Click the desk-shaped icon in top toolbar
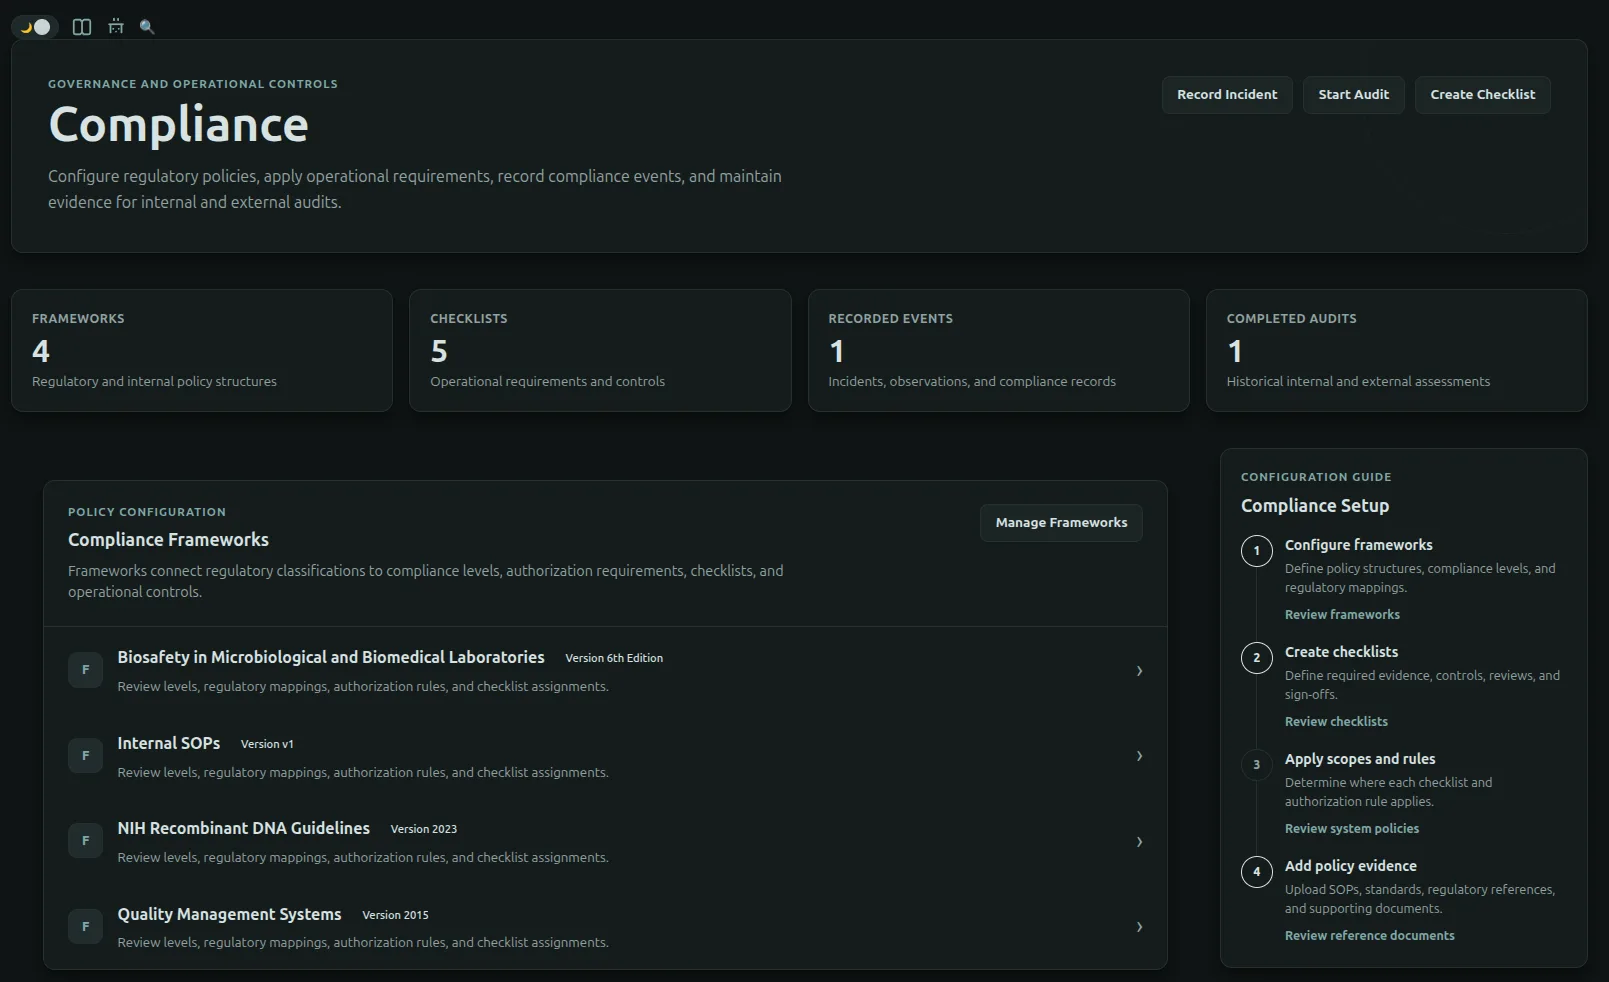This screenshot has width=1609, height=982. (x=116, y=27)
